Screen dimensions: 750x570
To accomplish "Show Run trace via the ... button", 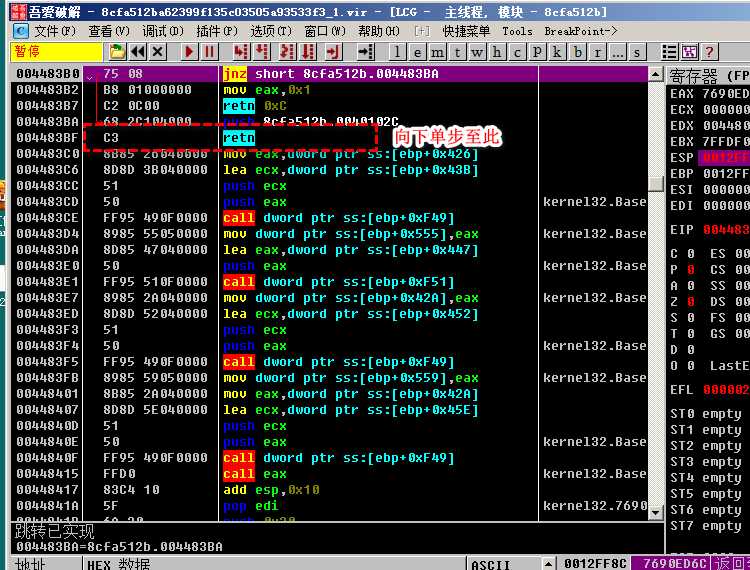I will (x=618, y=52).
